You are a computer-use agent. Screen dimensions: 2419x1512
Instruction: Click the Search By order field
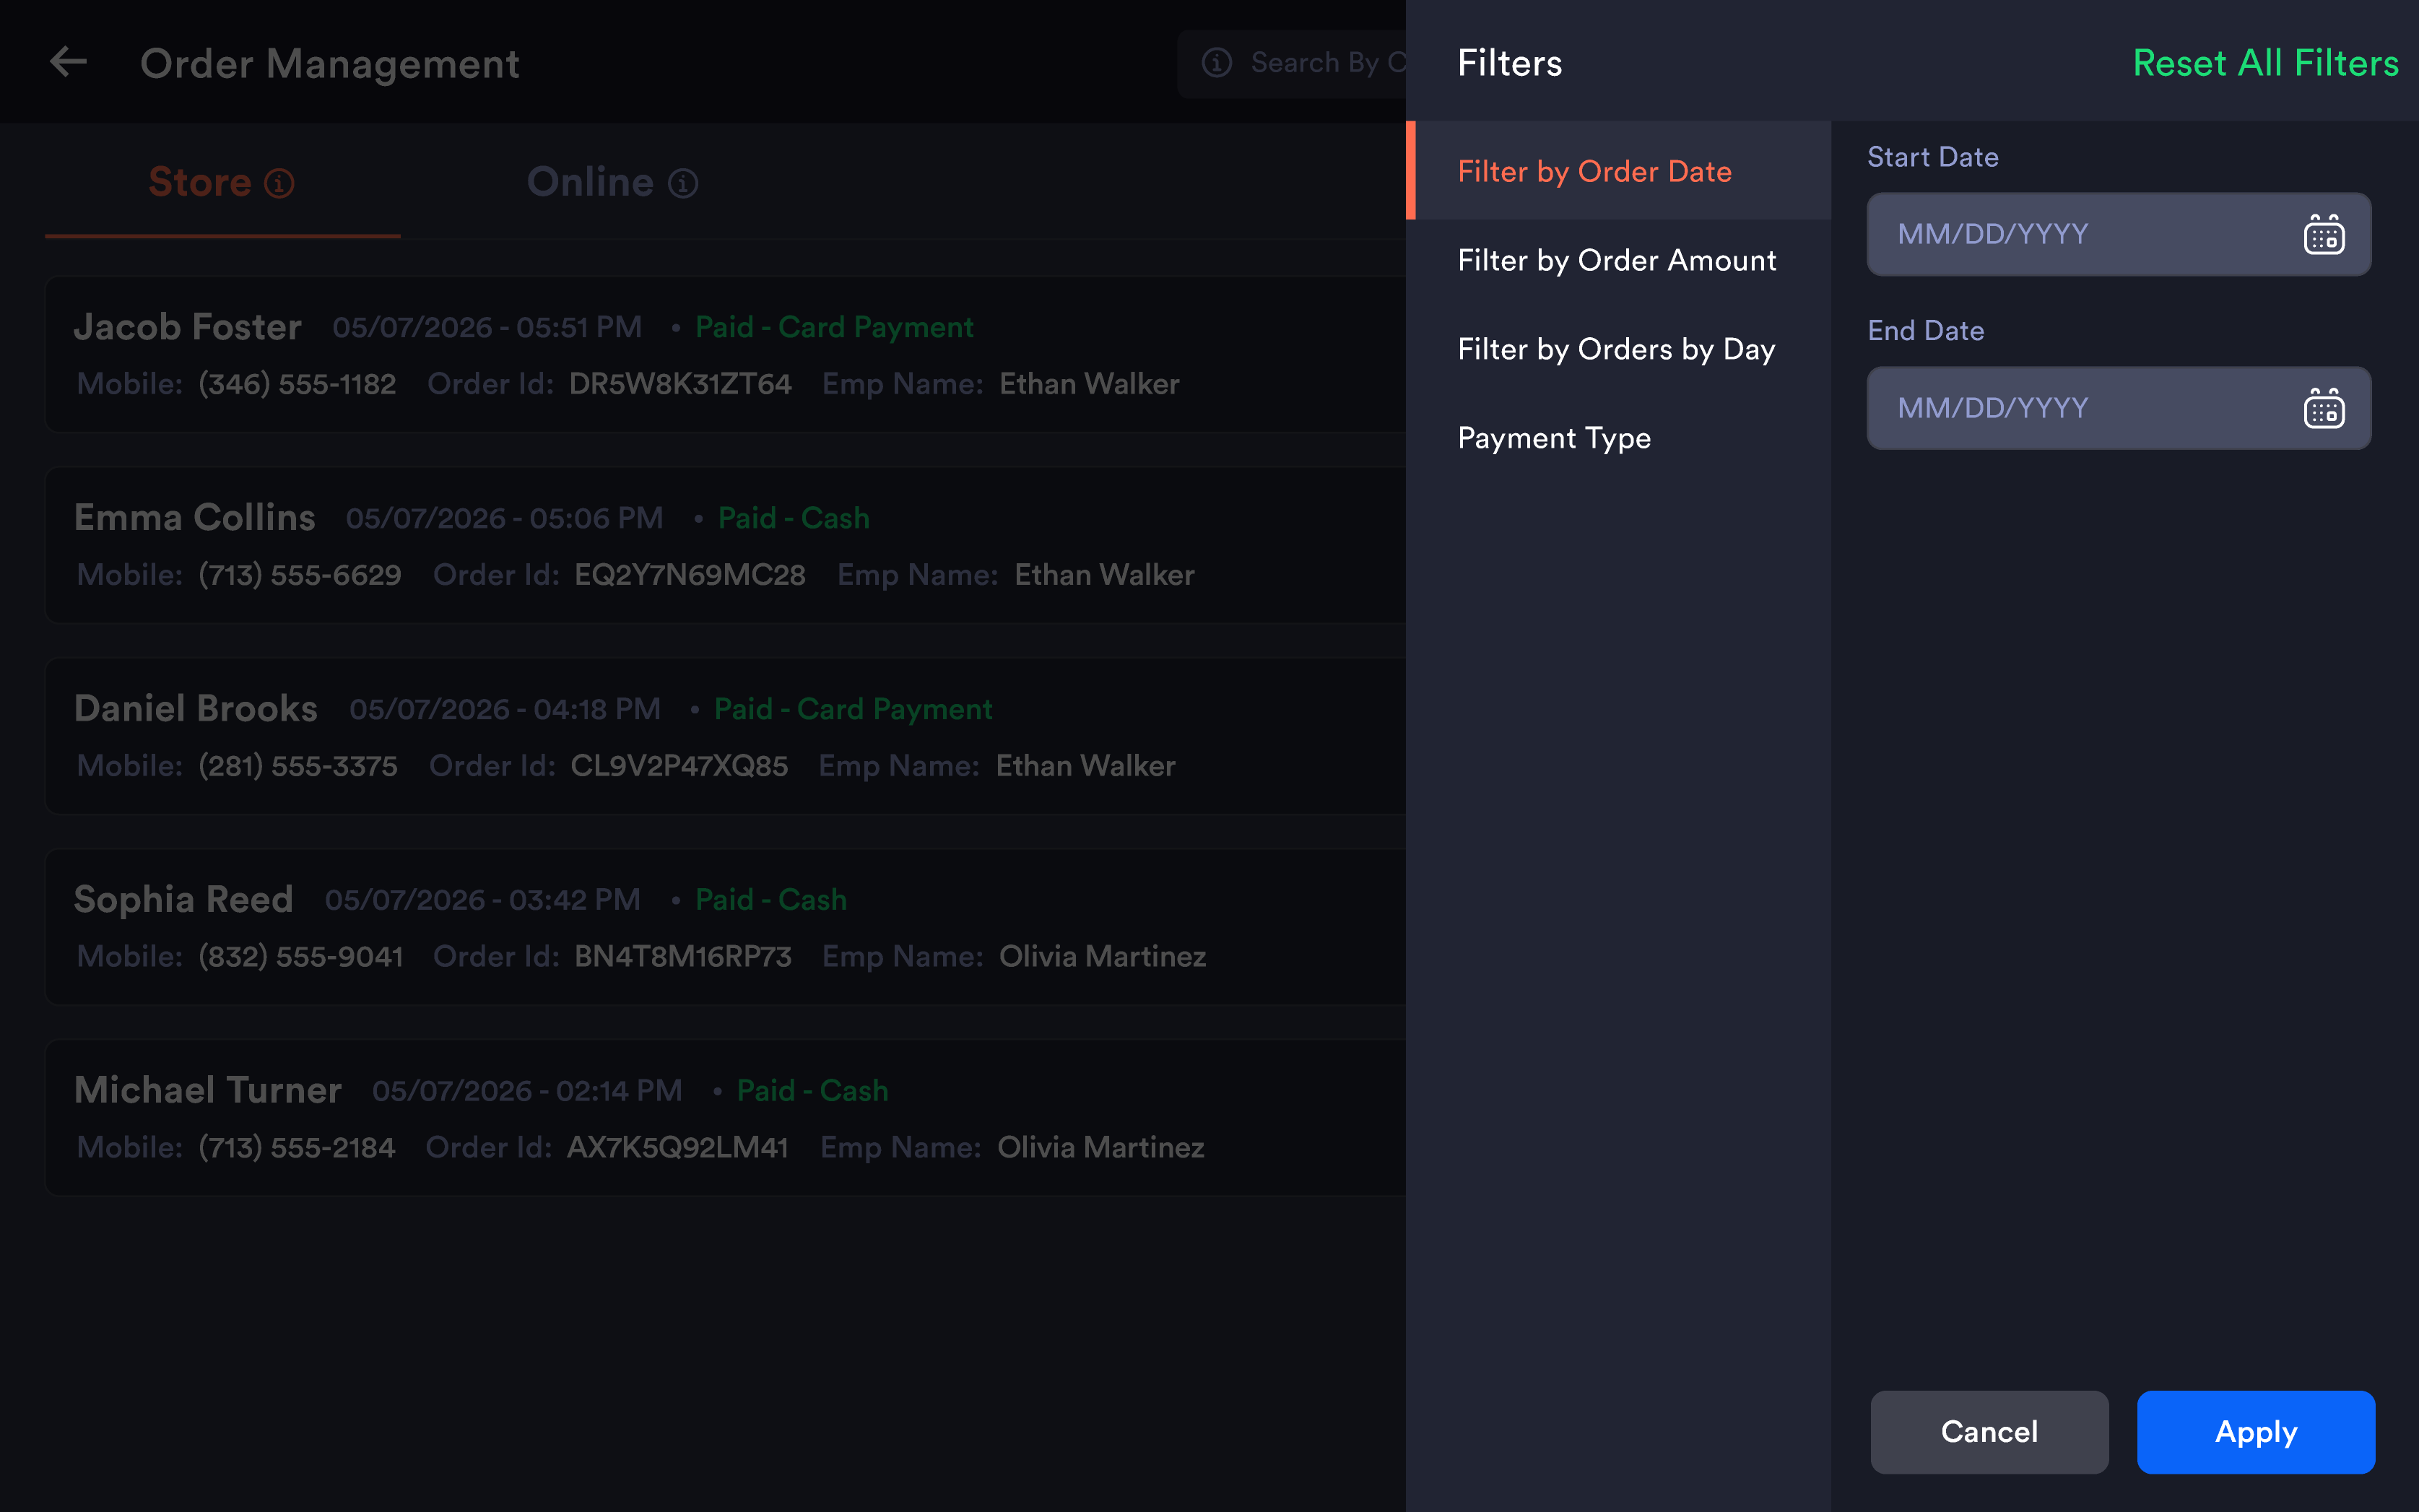[x=1292, y=63]
